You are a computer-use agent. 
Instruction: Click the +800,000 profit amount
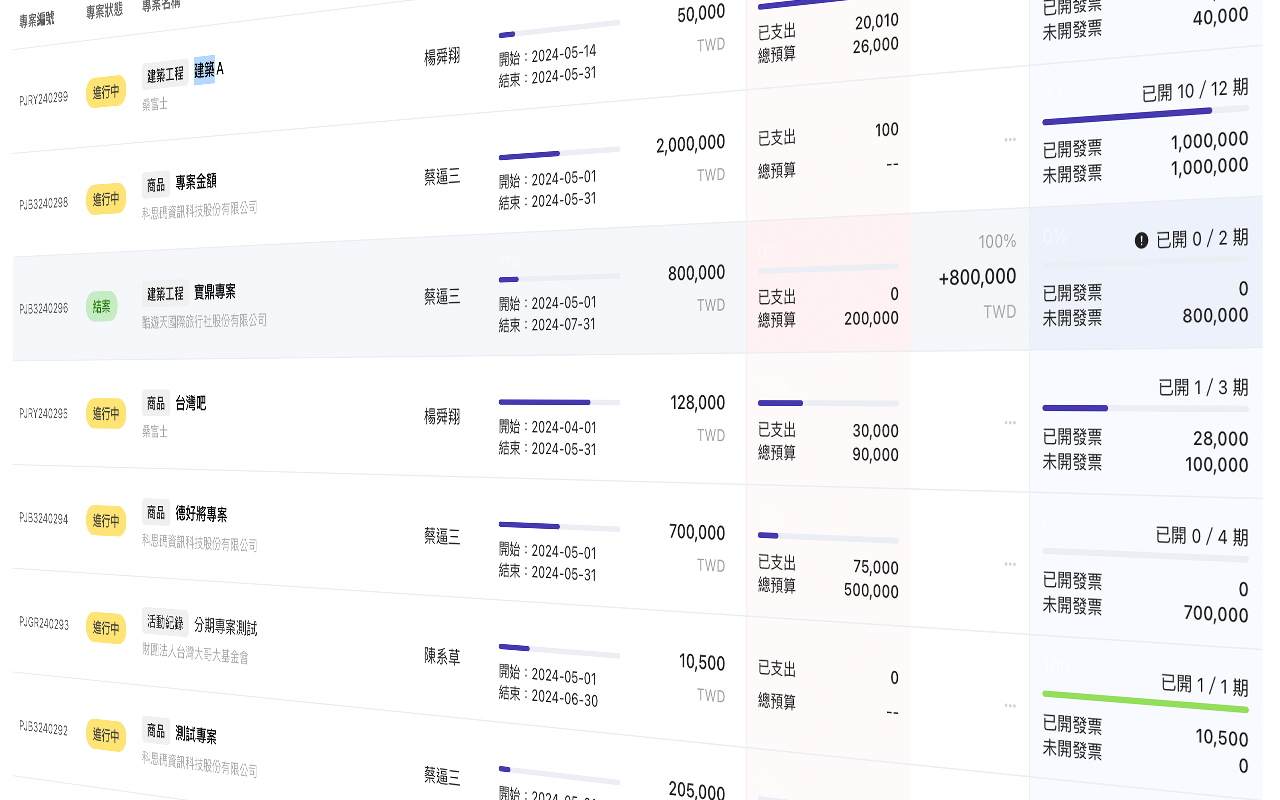click(977, 277)
